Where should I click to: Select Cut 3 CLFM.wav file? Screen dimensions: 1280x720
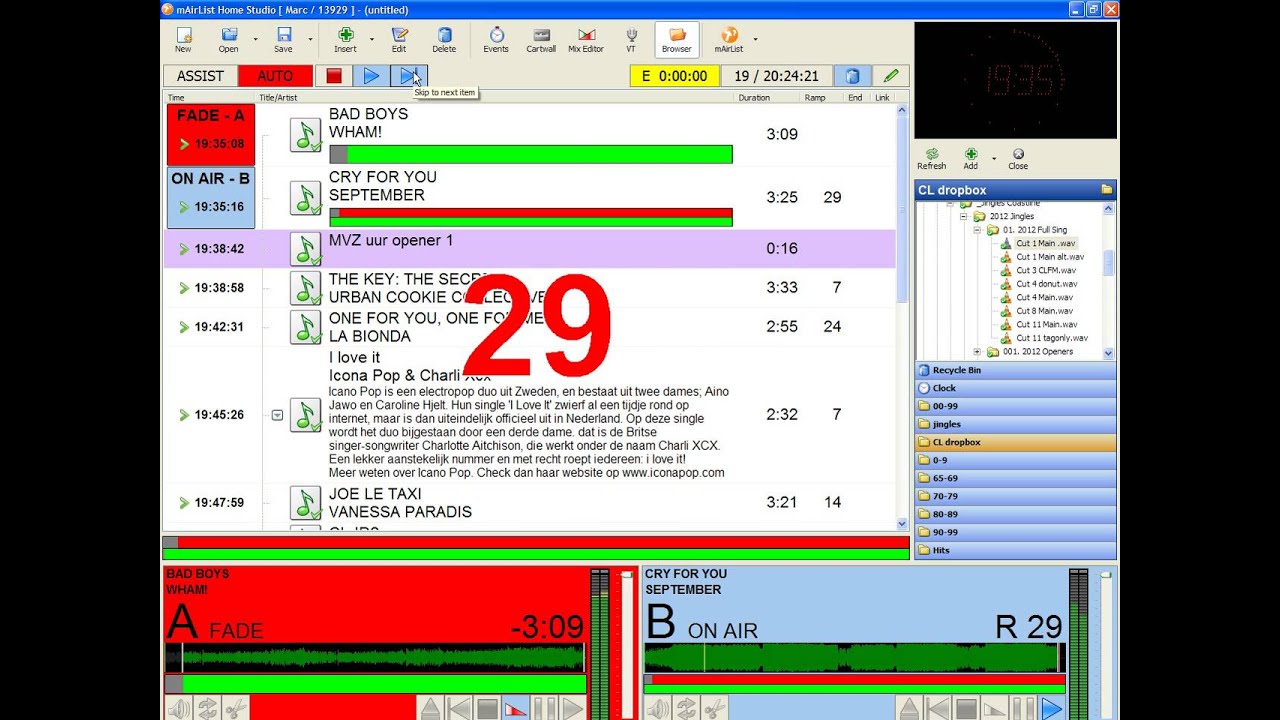pos(1046,270)
